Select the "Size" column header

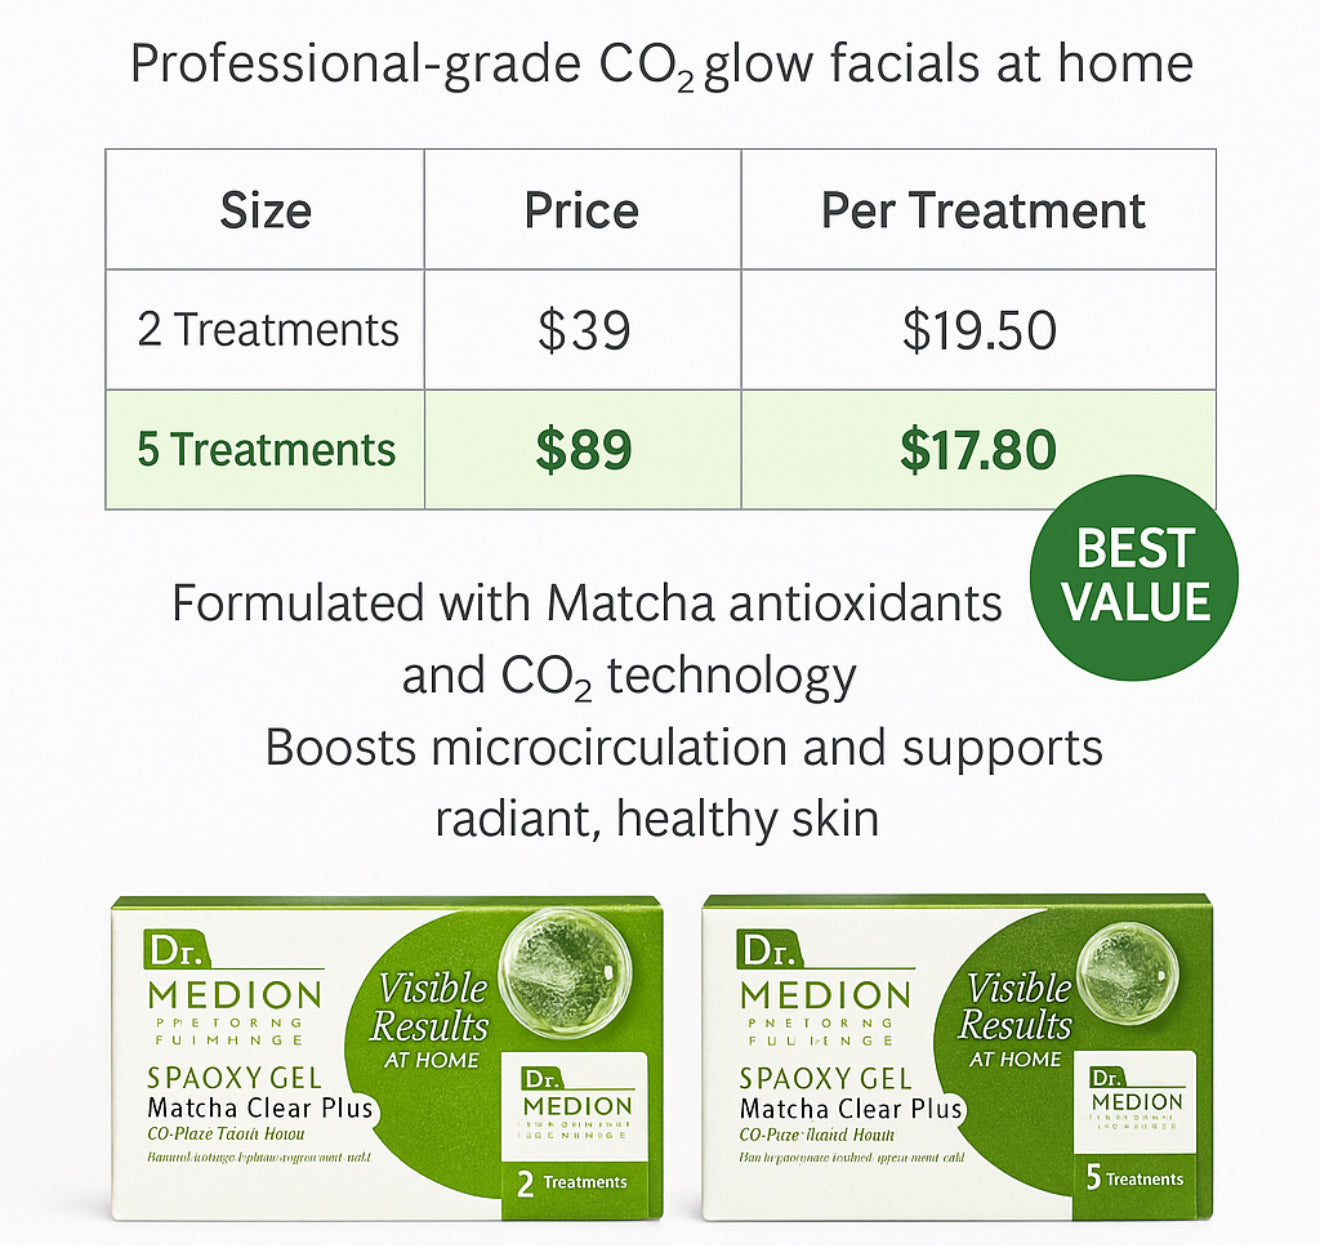point(265,211)
